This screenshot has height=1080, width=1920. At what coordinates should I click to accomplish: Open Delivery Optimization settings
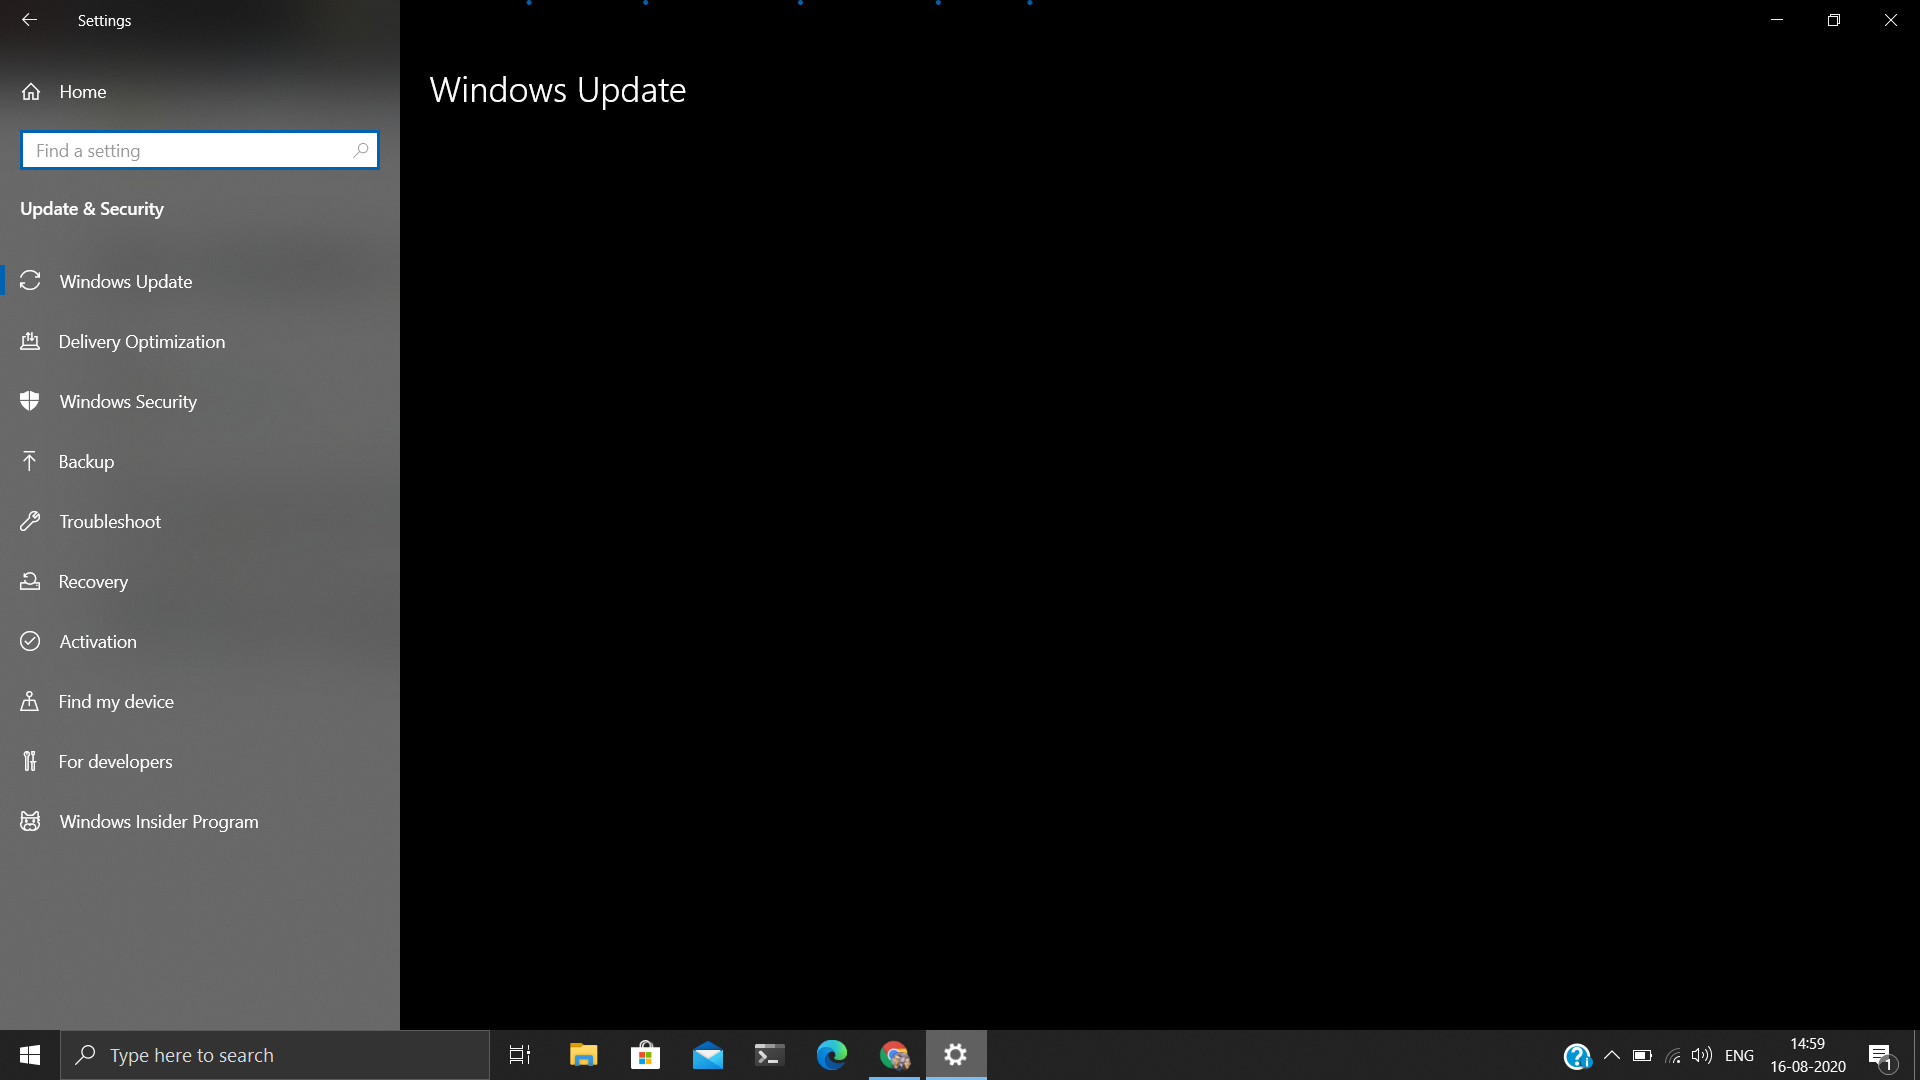[200, 342]
